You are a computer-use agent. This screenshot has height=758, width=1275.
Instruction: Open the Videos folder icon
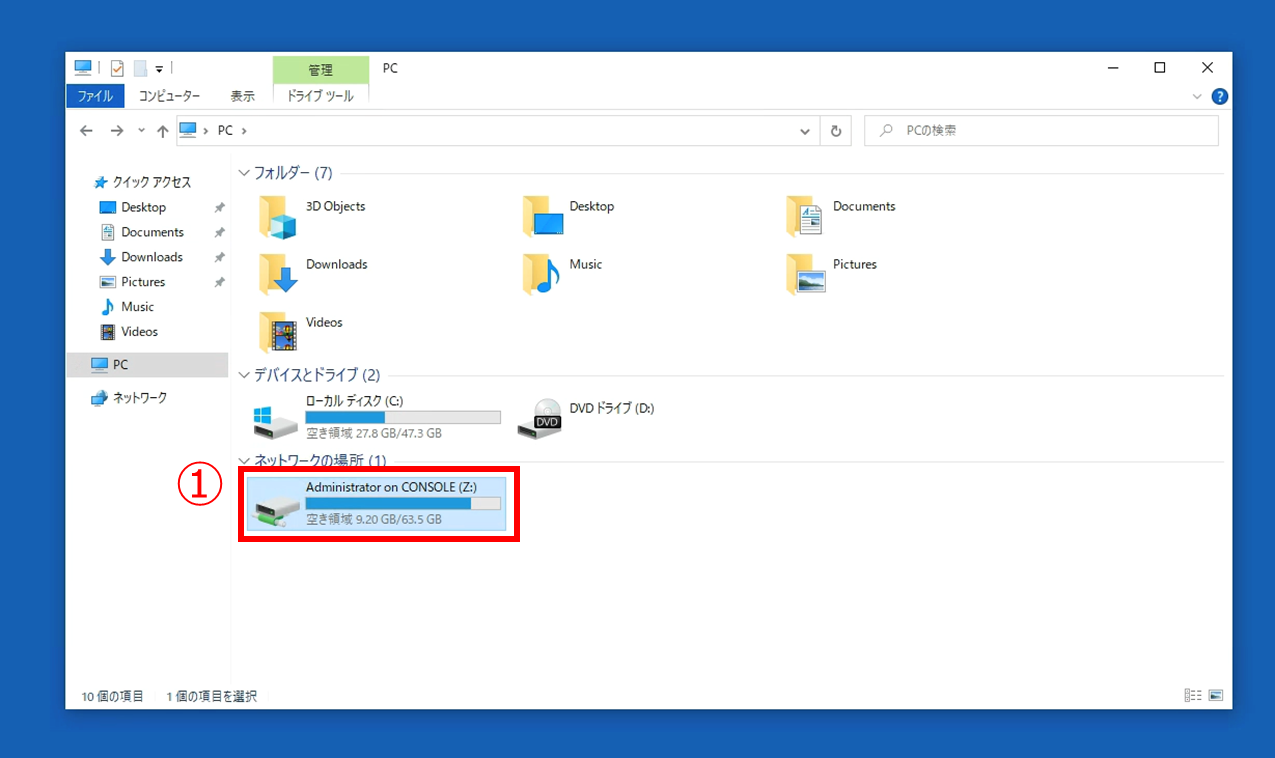[277, 332]
